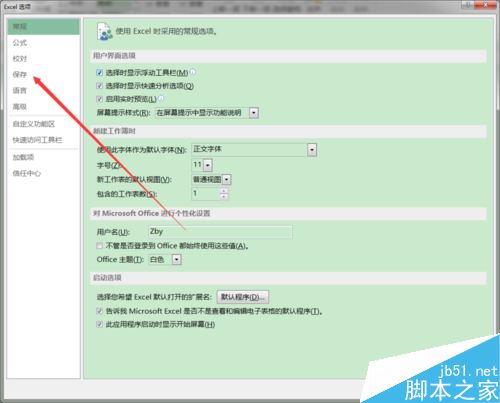Open the 语言 options category
Viewport: 500px width, 403px height.
click(x=20, y=90)
